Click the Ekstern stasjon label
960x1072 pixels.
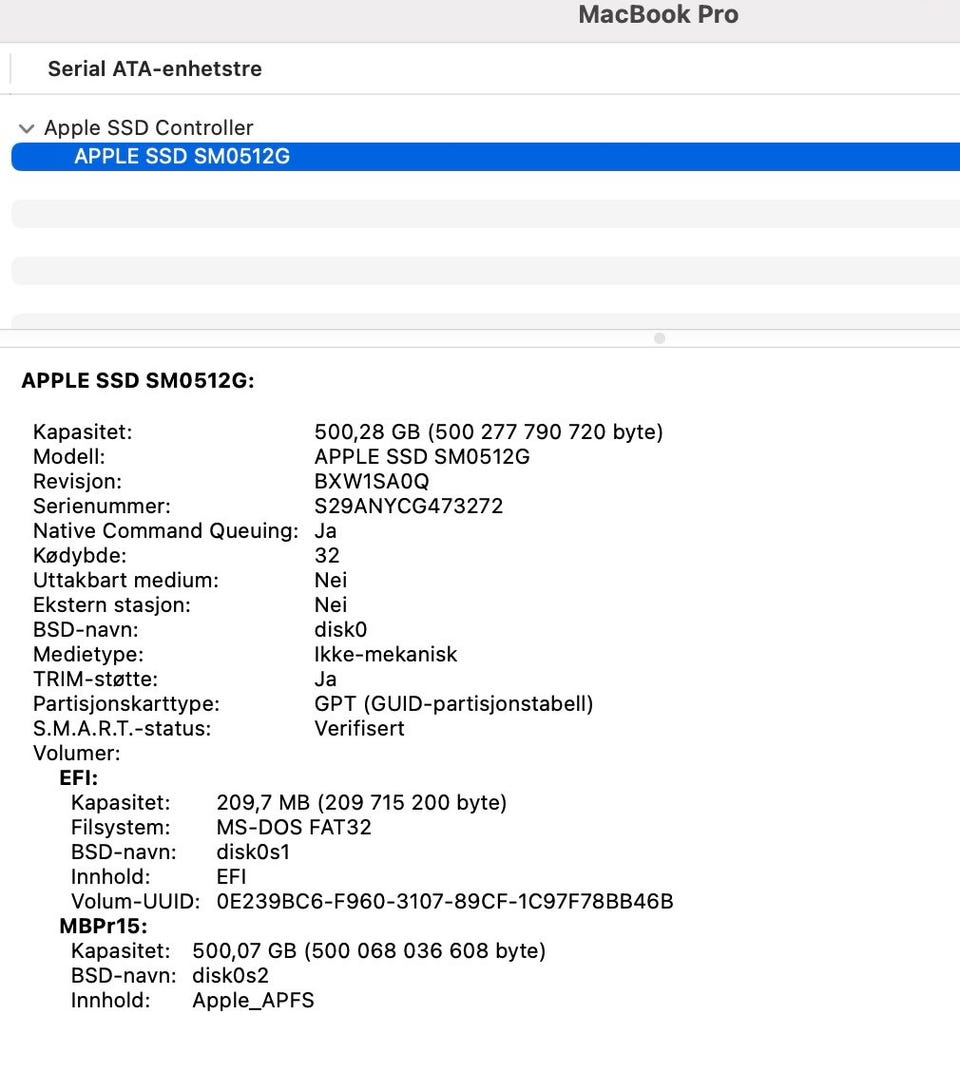pyautogui.click(x=112, y=604)
